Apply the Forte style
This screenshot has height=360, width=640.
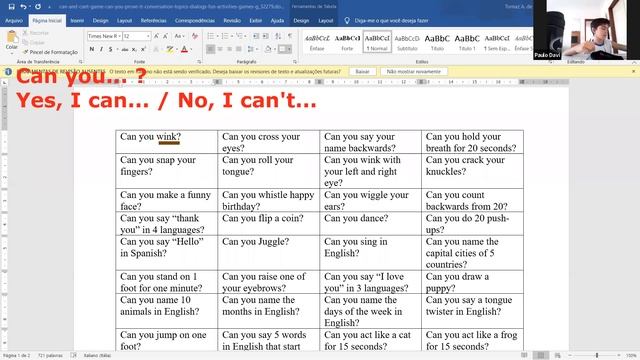click(x=347, y=42)
